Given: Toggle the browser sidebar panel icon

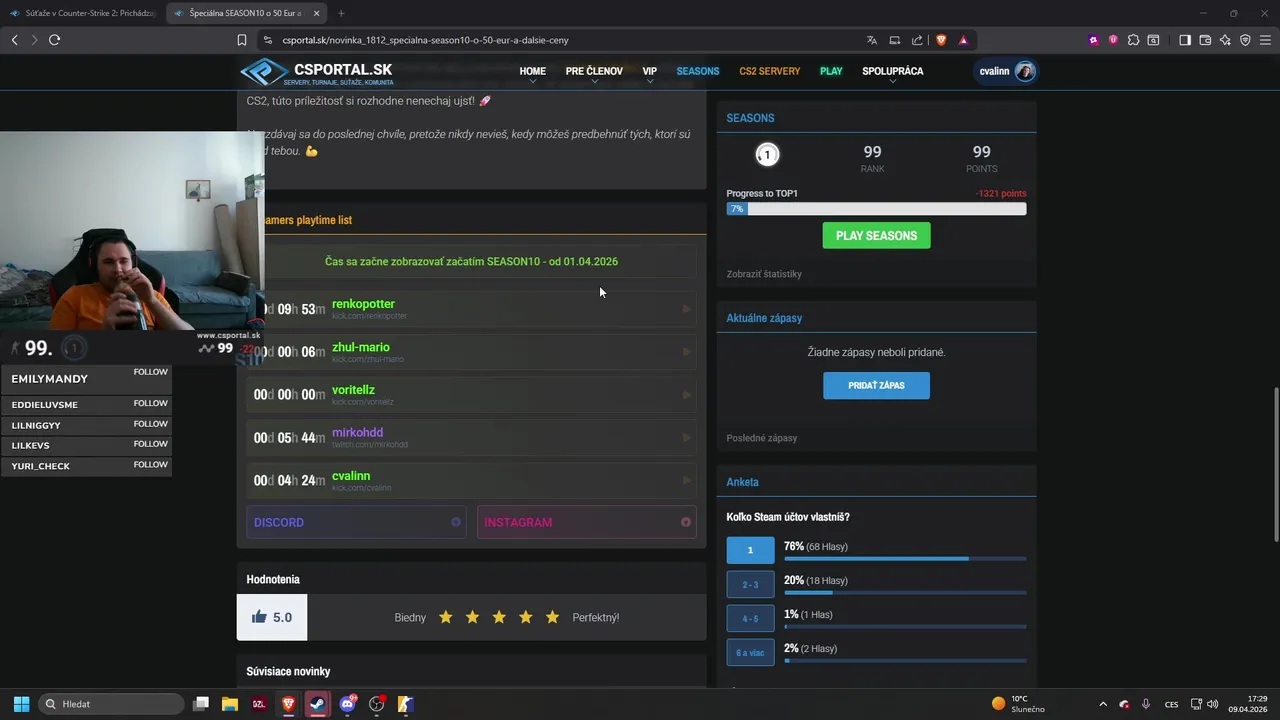Looking at the screenshot, I should click(x=1185, y=40).
